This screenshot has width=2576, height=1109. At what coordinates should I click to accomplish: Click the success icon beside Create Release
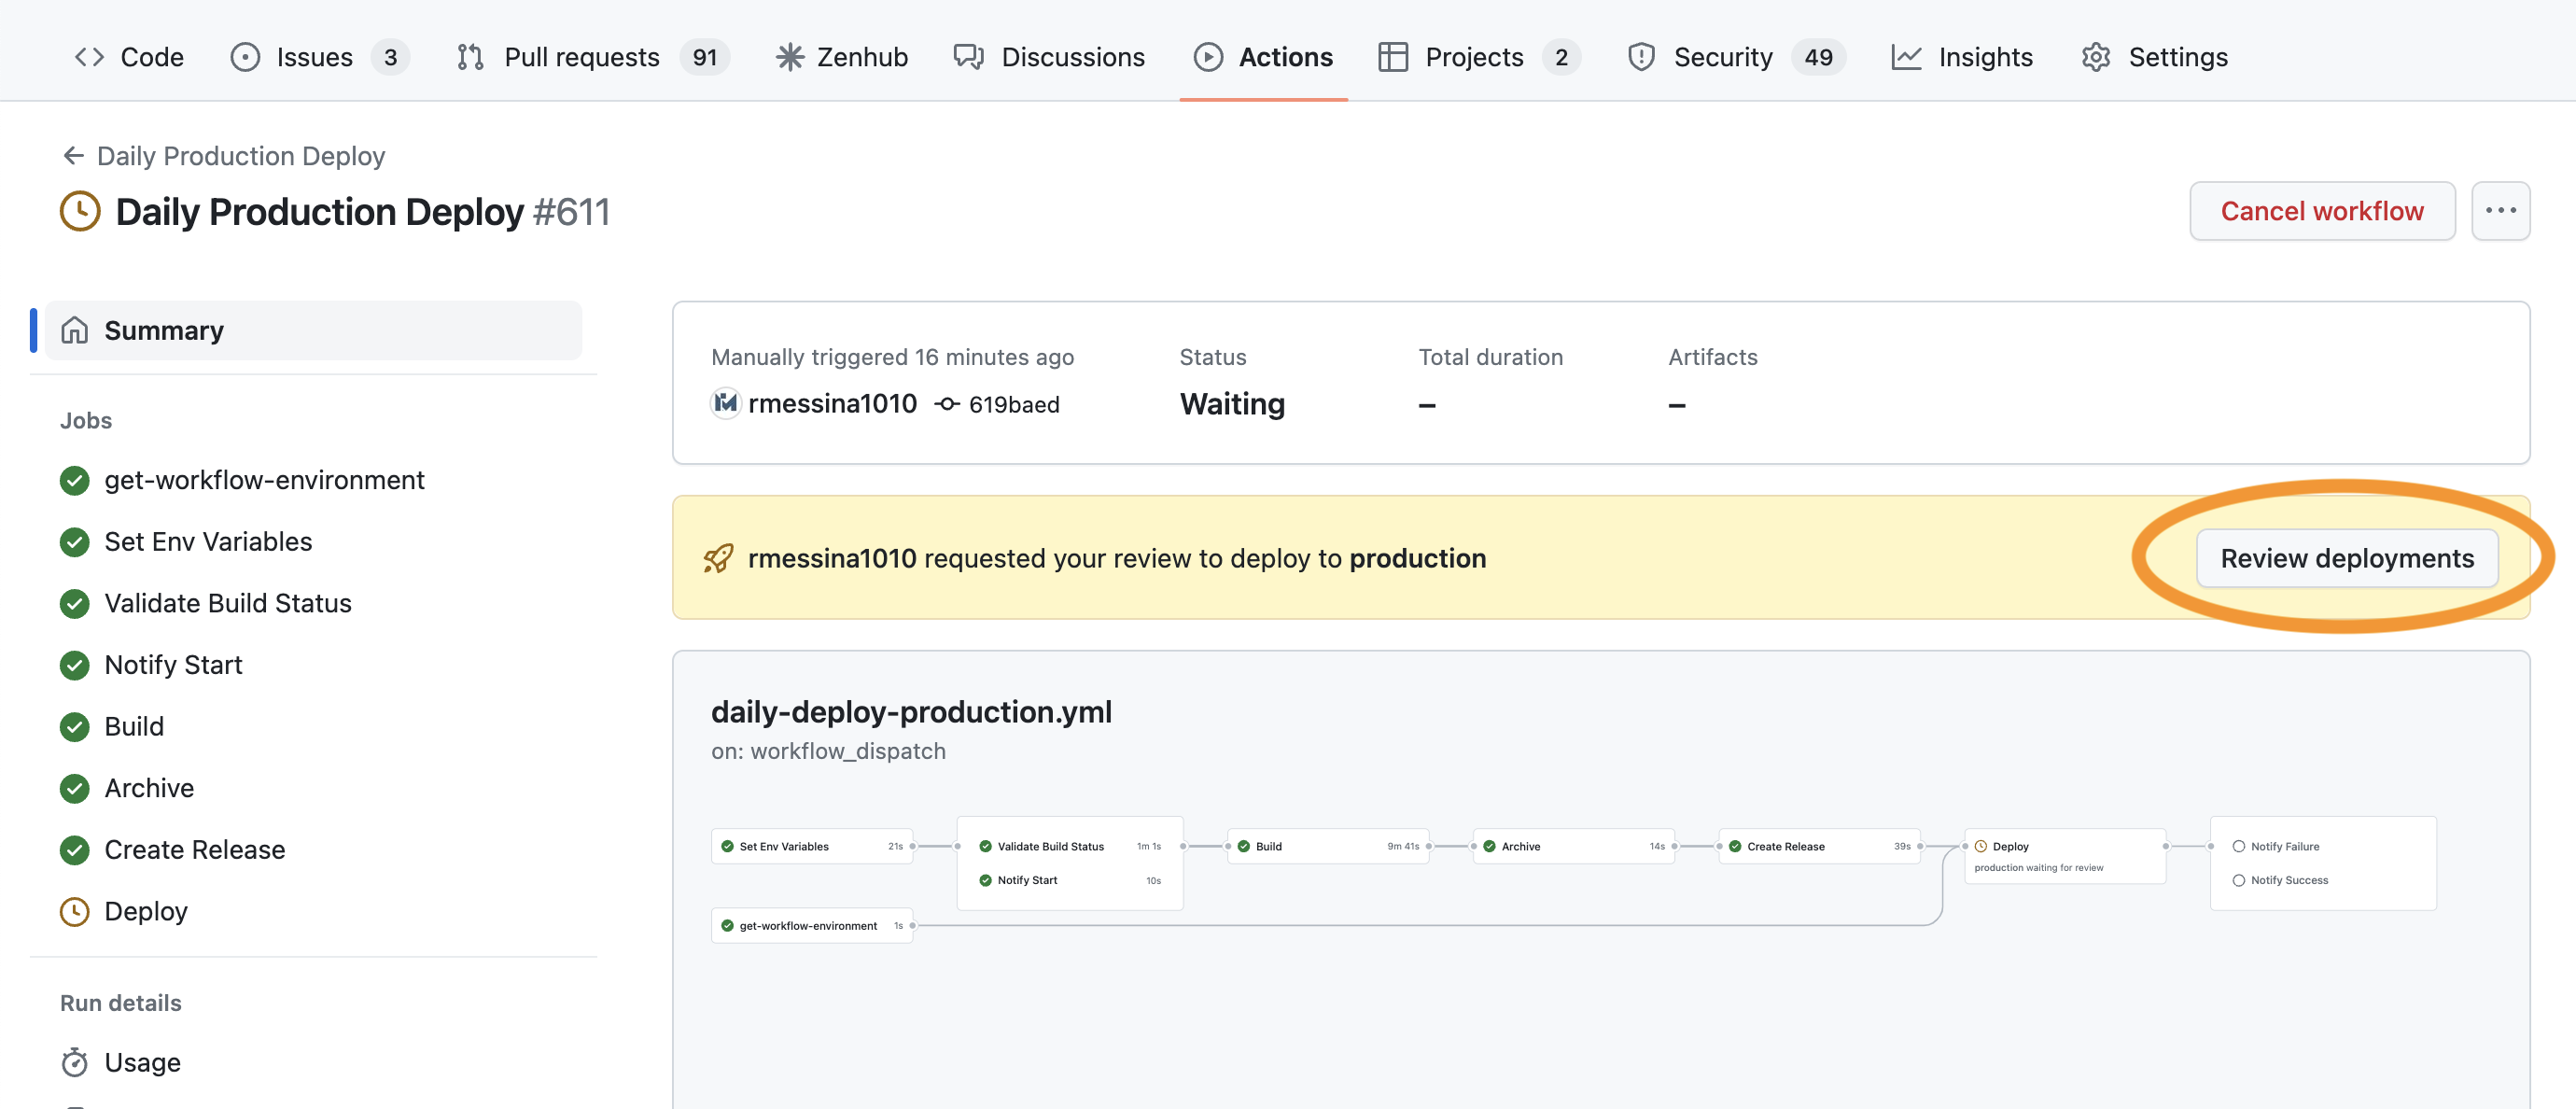coord(75,849)
